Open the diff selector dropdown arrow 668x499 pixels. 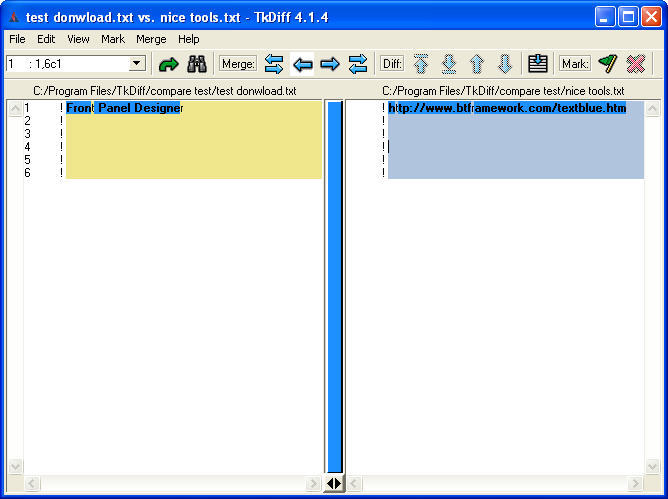136,64
